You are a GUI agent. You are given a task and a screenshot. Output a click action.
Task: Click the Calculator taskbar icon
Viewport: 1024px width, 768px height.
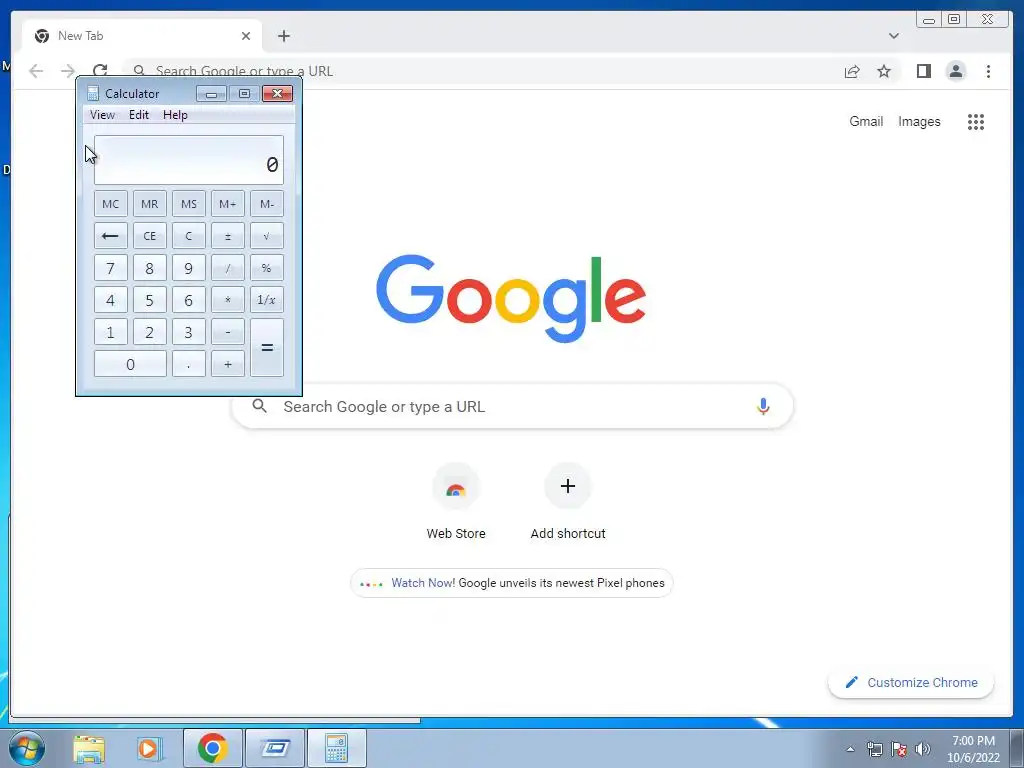(336, 748)
